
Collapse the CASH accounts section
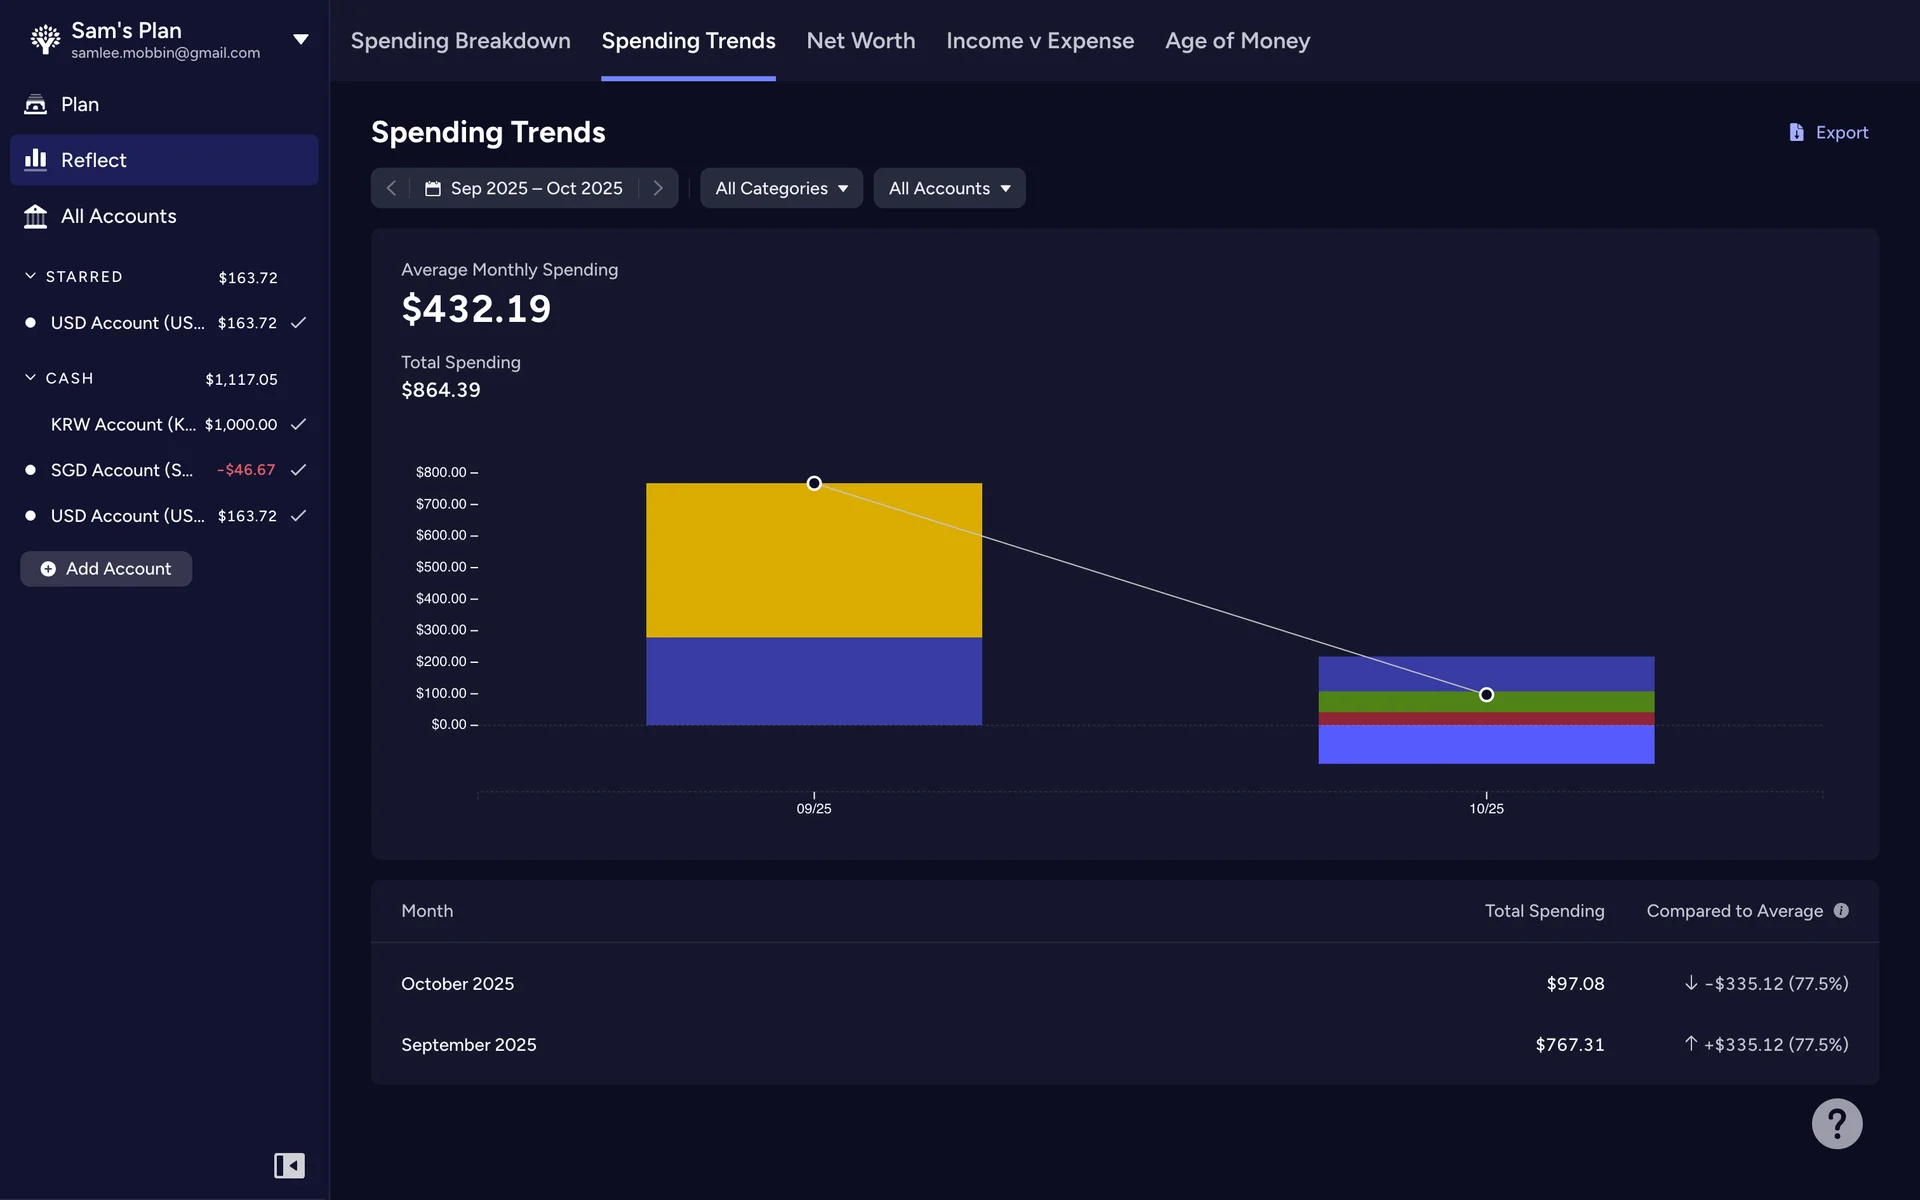pyautogui.click(x=31, y=378)
